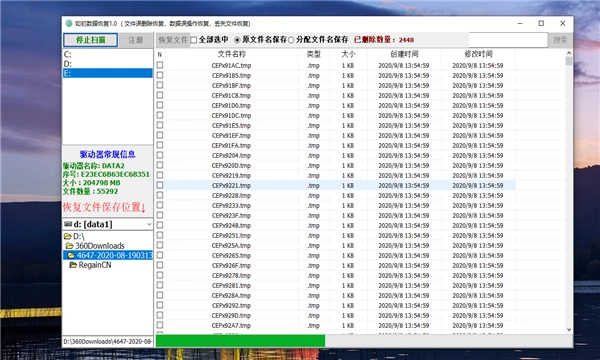Viewport: 600px width, 360px height.
Task: Click the 360Downloads folder icon
Action: 69,246
